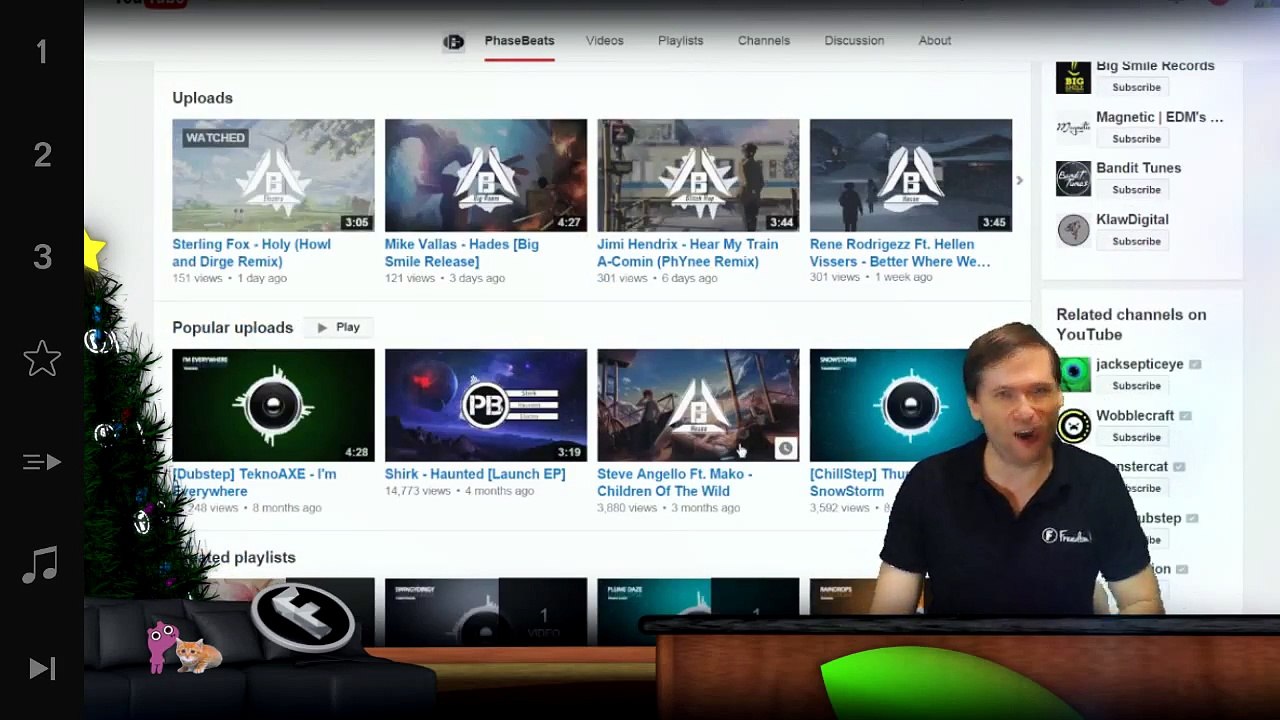The width and height of the screenshot is (1280, 720).
Task: Select number 2 in the left sidebar
Action: pyautogui.click(x=42, y=155)
